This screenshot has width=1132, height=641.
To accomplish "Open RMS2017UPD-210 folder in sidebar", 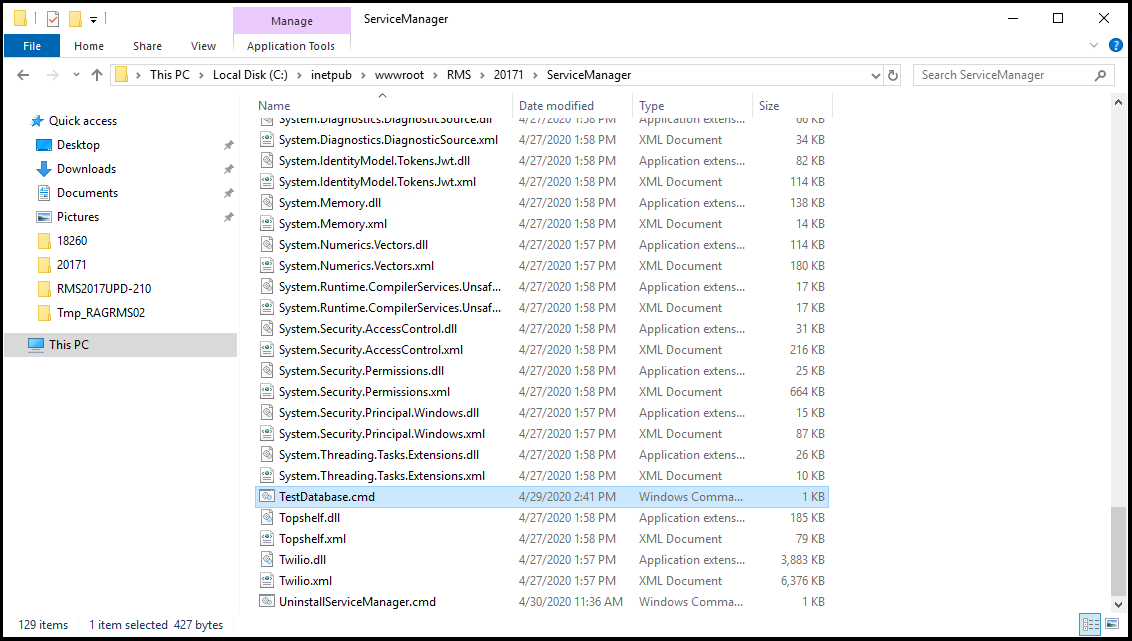I will [x=104, y=289].
